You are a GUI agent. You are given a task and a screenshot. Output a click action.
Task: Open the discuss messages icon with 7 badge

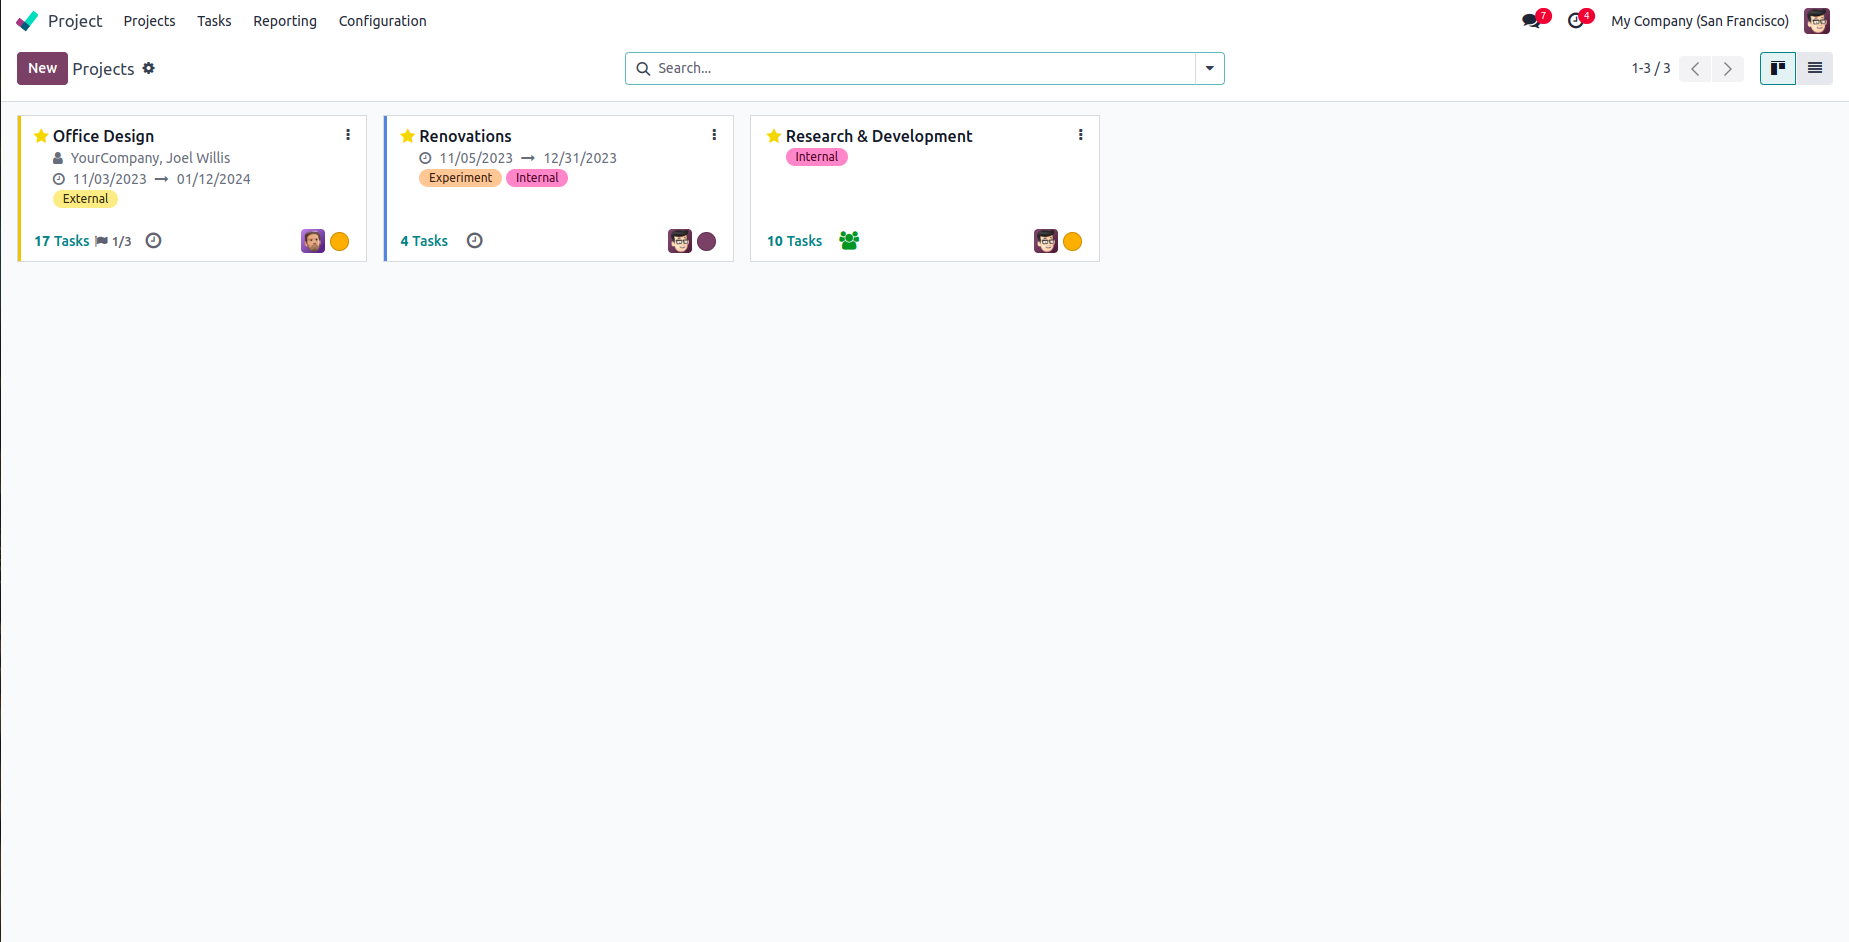[x=1535, y=20]
